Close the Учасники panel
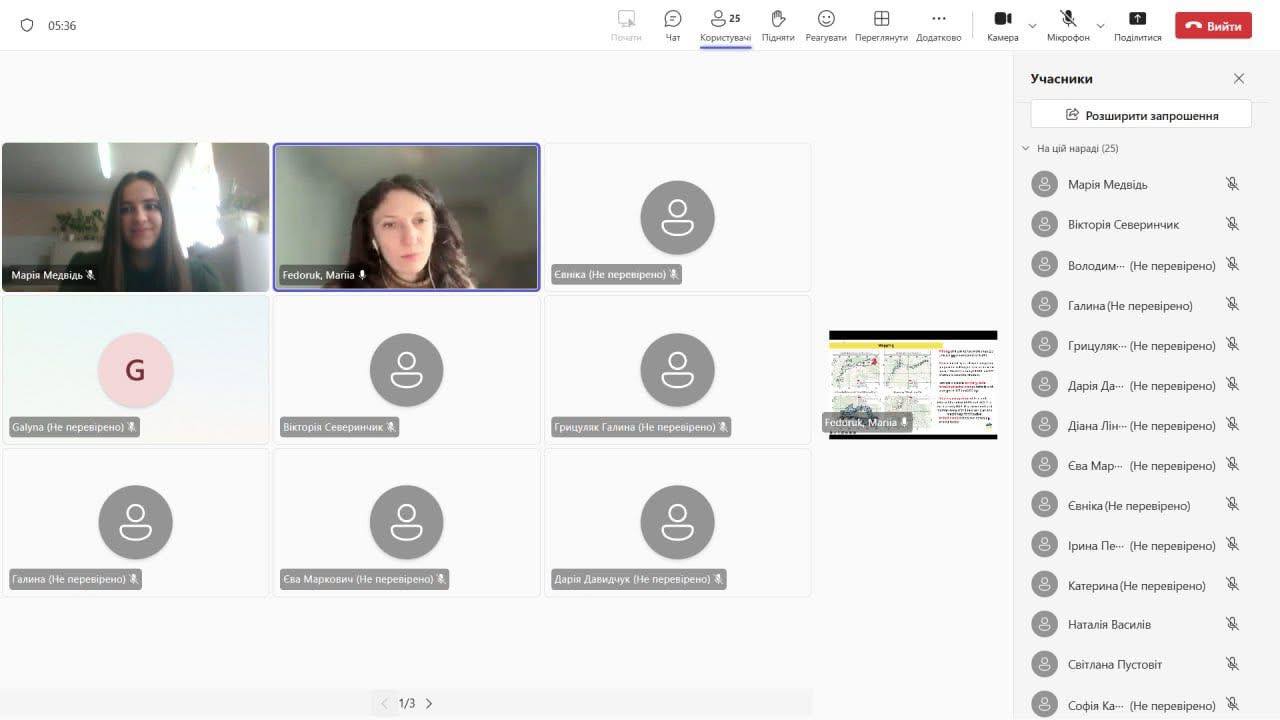Image resolution: width=1280 pixels, height=720 pixels. [x=1239, y=78]
